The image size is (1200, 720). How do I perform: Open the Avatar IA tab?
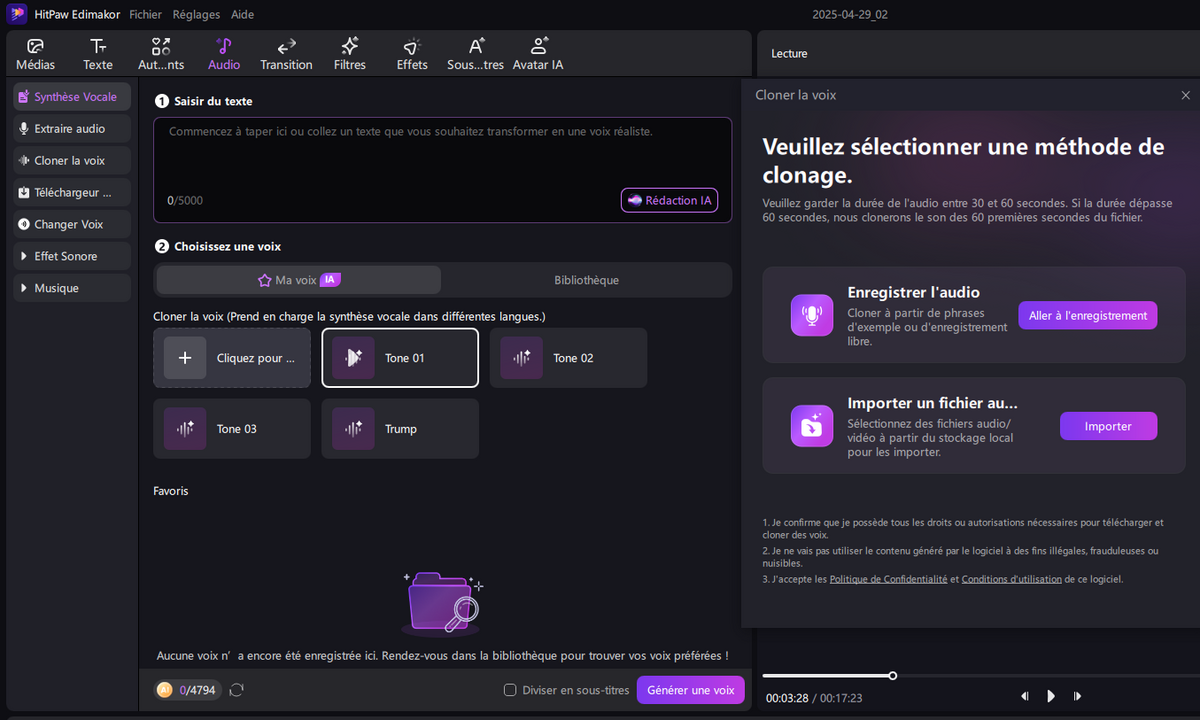click(538, 54)
